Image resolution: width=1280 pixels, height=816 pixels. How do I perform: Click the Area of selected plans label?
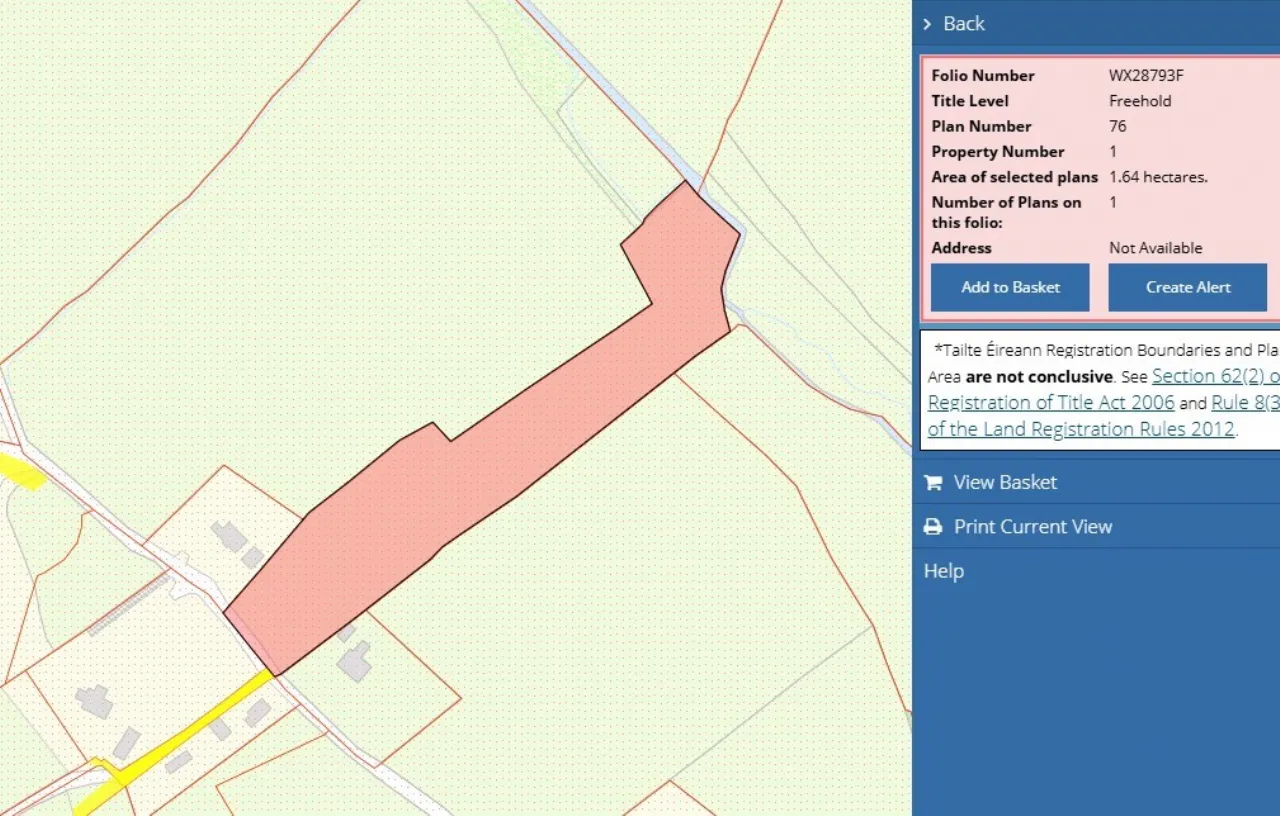click(1015, 177)
